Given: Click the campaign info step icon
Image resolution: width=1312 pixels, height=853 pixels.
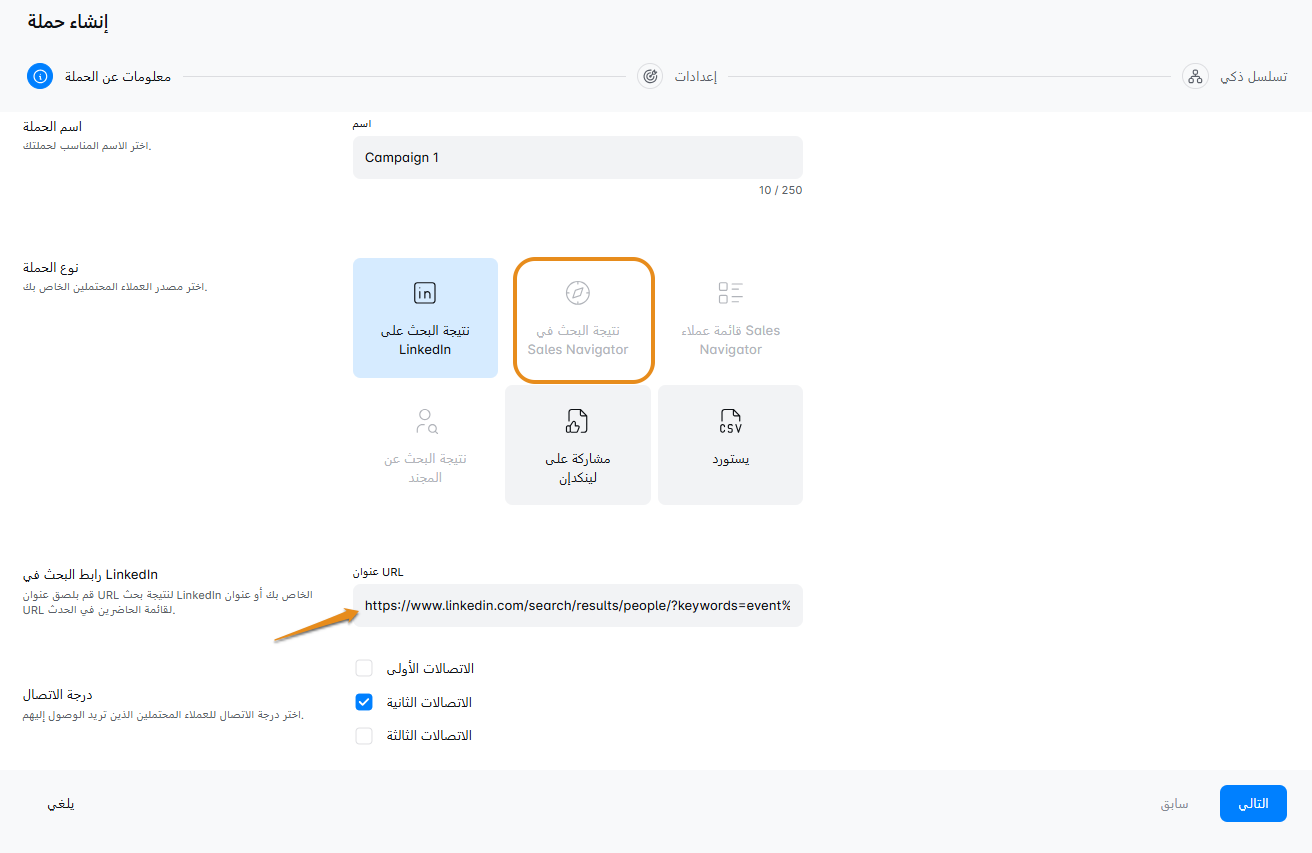Looking at the screenshot, I should (x=40, y=76).
